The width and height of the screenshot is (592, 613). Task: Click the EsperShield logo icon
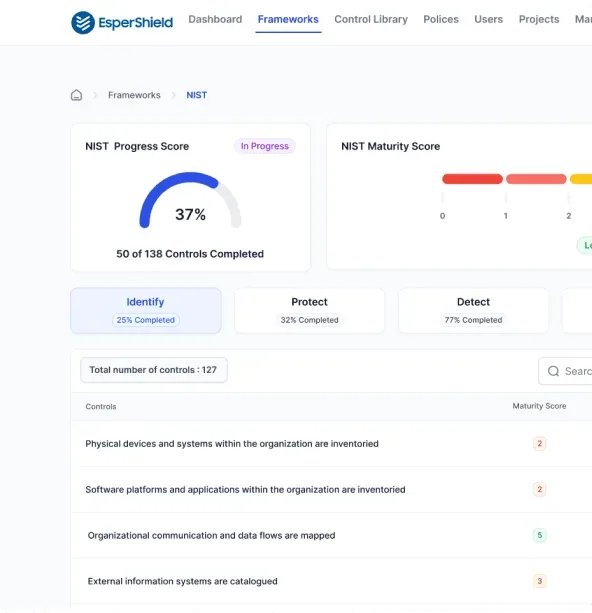tap(83, 23)
